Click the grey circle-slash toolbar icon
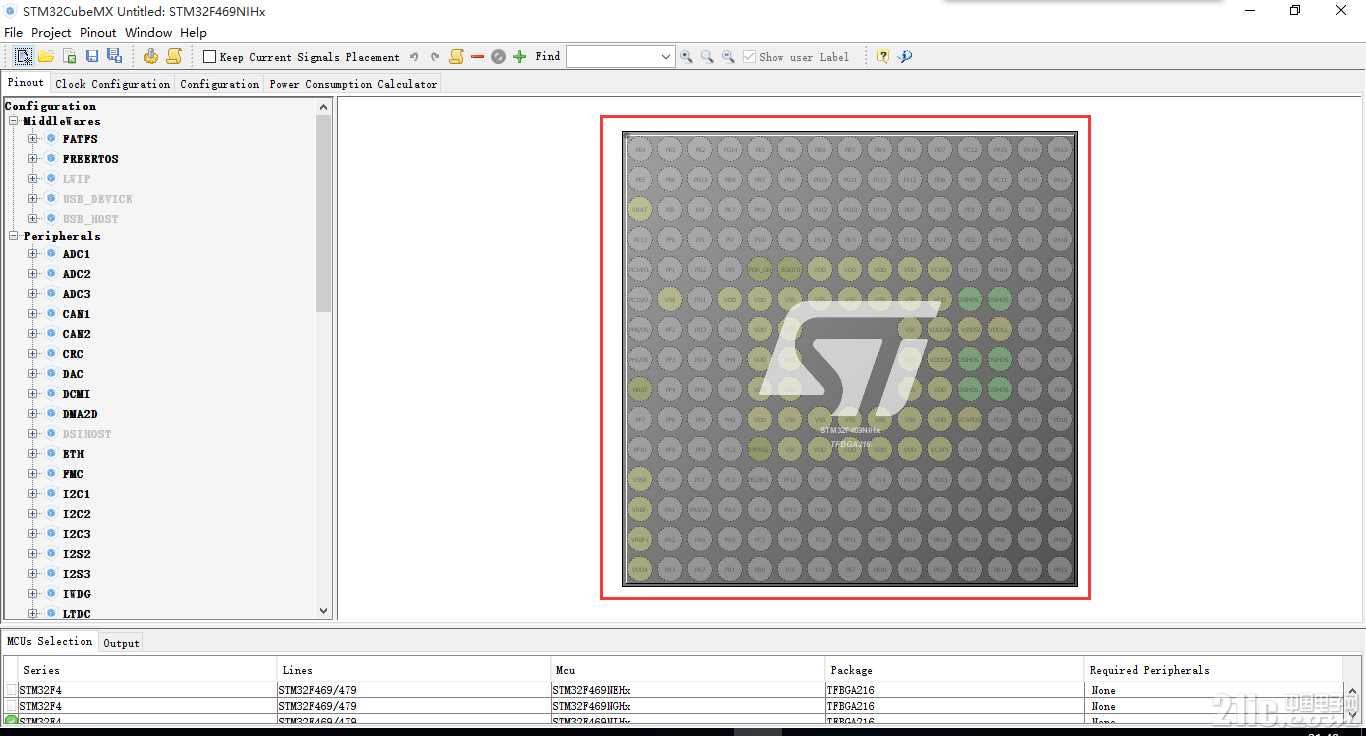Image resolution: width=1366 pixels, height=736 pixels. [498, 57]
